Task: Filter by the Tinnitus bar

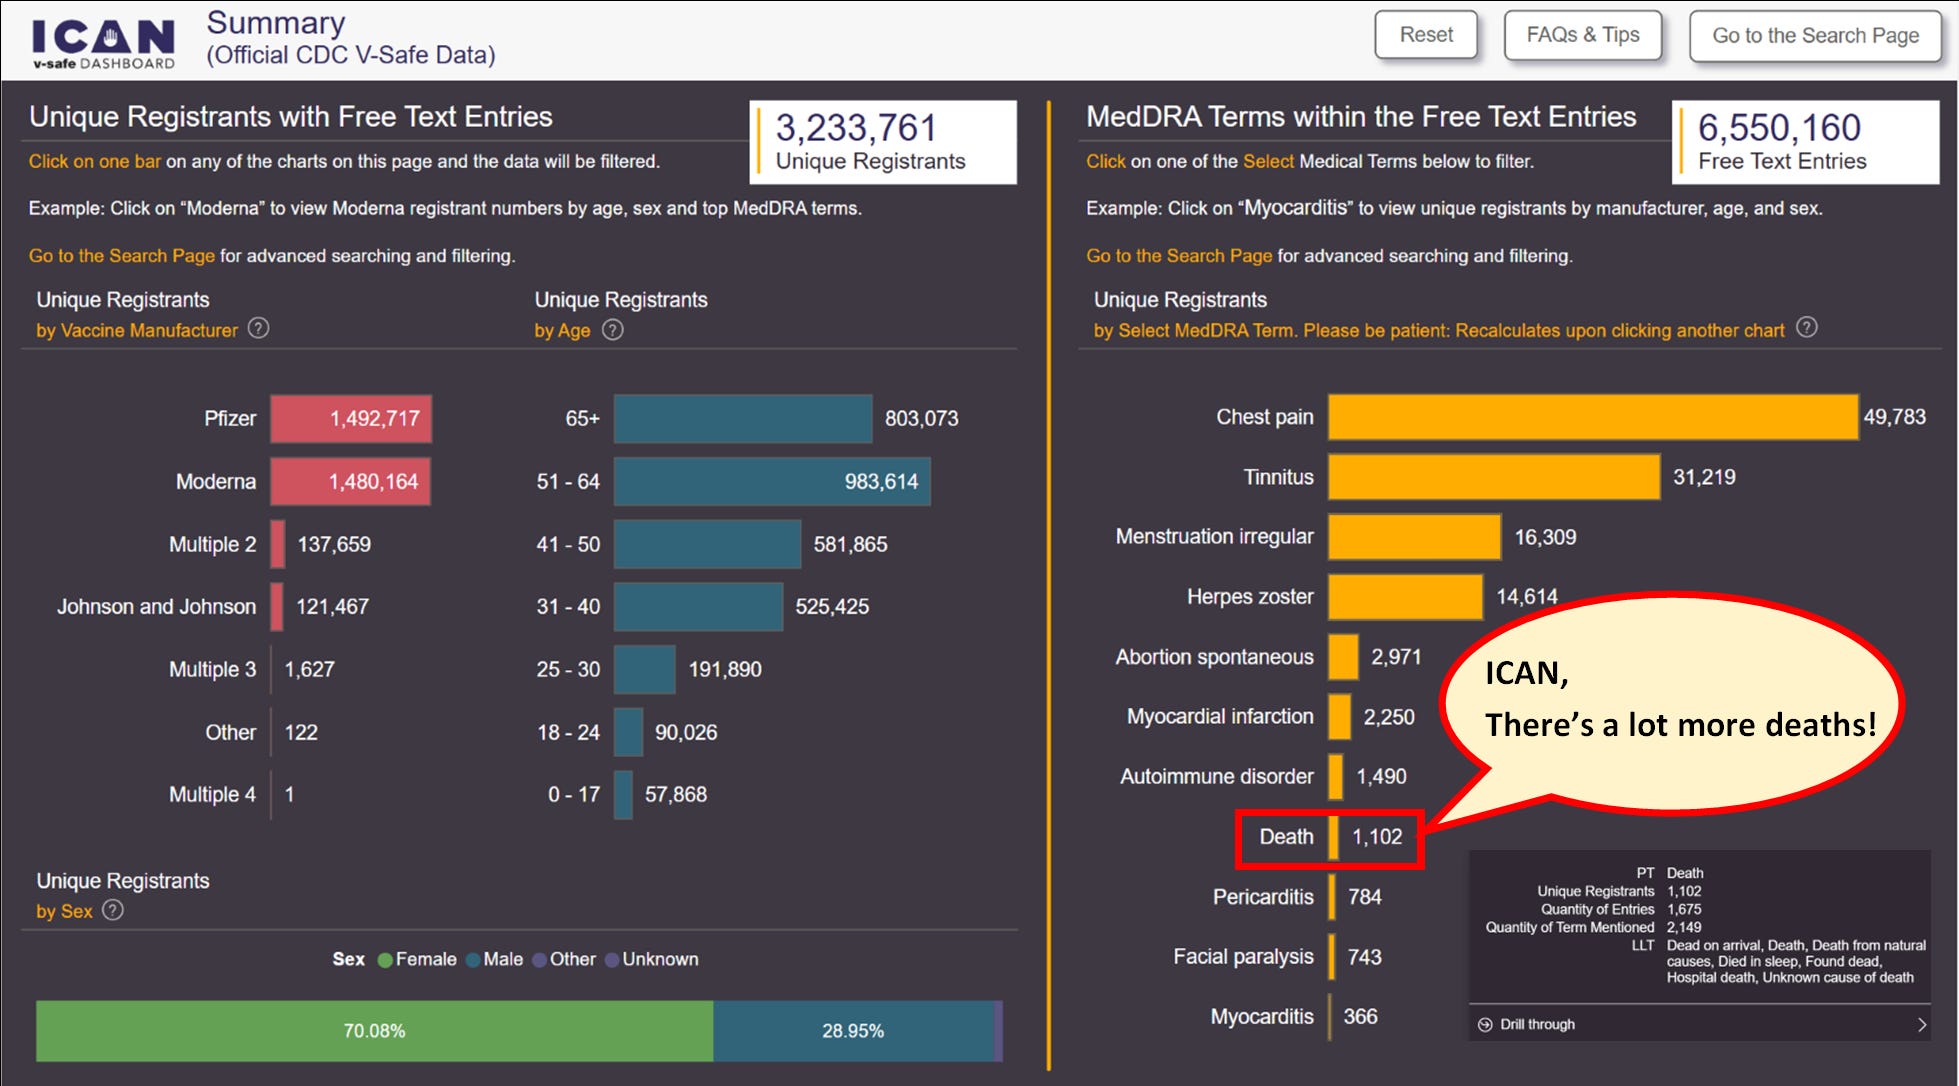Action: point(1494,477)
